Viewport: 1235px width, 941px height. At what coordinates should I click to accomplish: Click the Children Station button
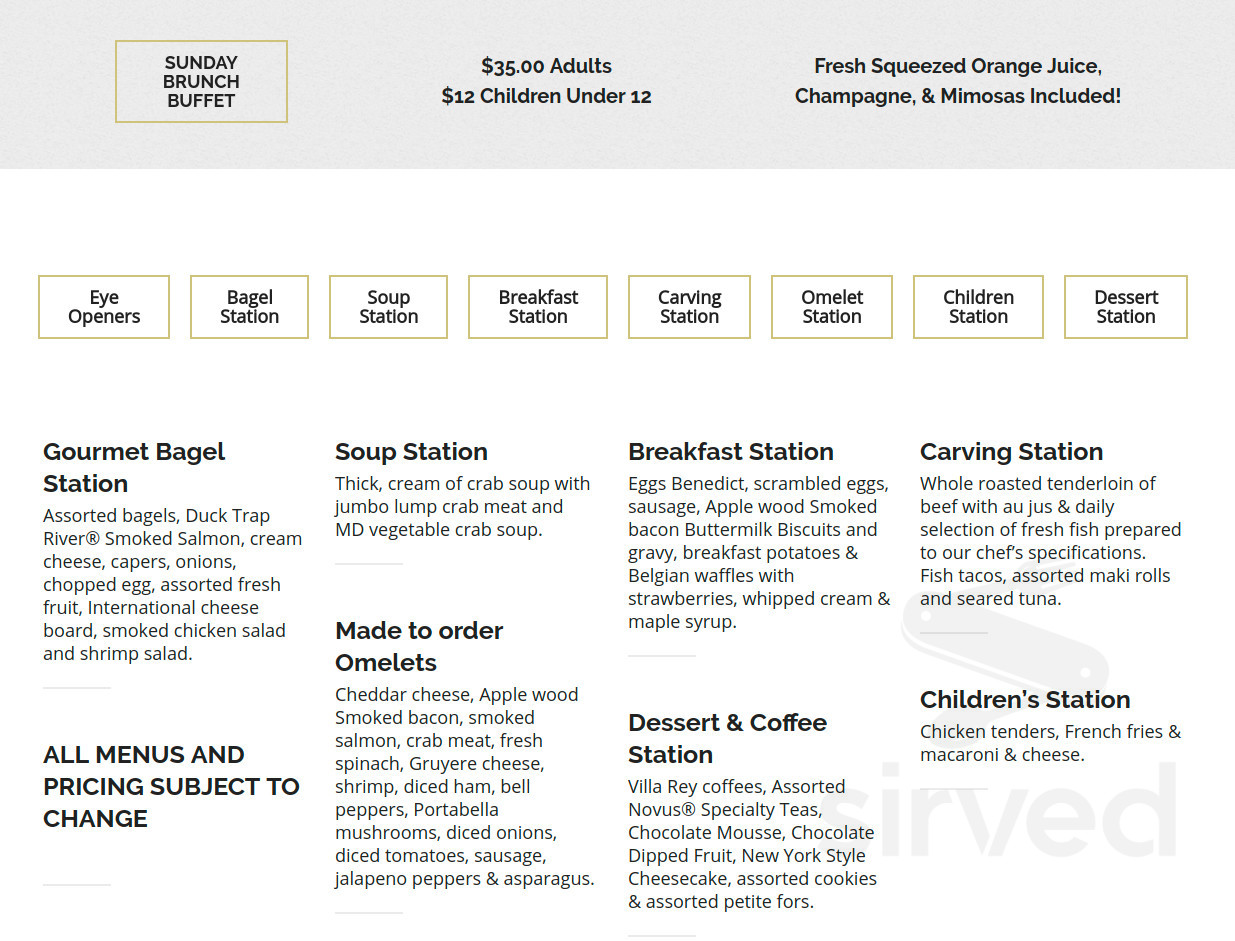[x=978, y=306]
